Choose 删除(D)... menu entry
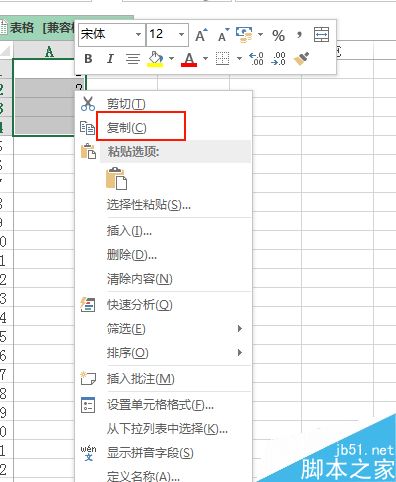 [132, 255]
